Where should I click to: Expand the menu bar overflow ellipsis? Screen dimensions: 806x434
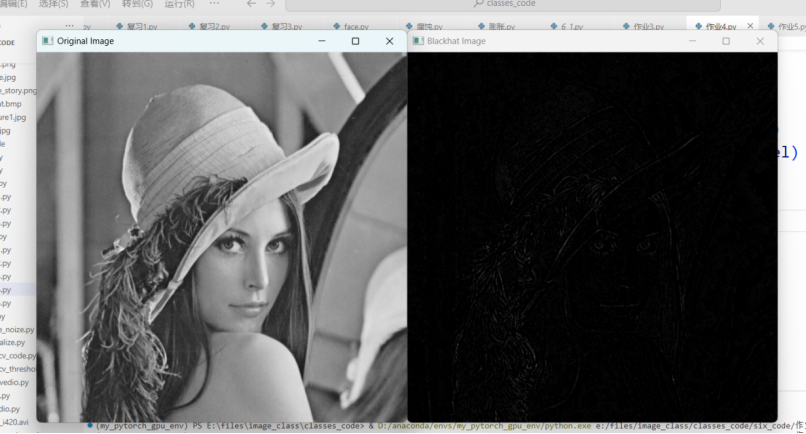[x=214, y=3]
